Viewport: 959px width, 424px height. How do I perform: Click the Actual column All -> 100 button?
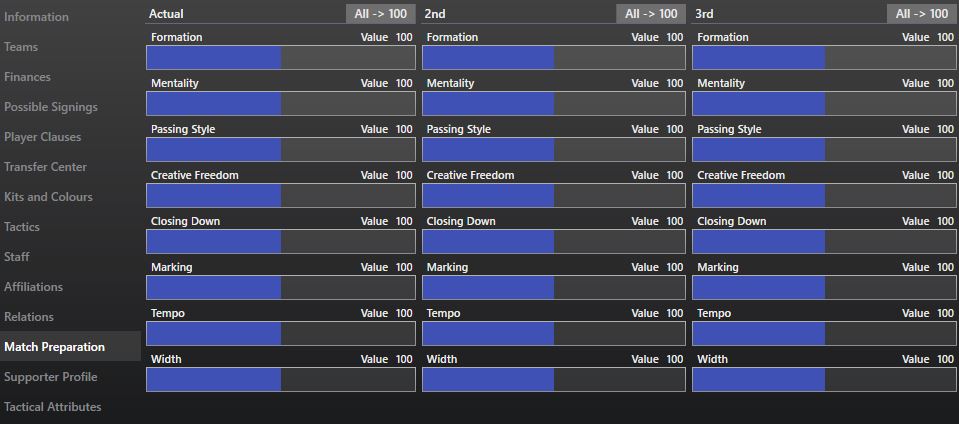pyautogui.click(x=380, y=13)
